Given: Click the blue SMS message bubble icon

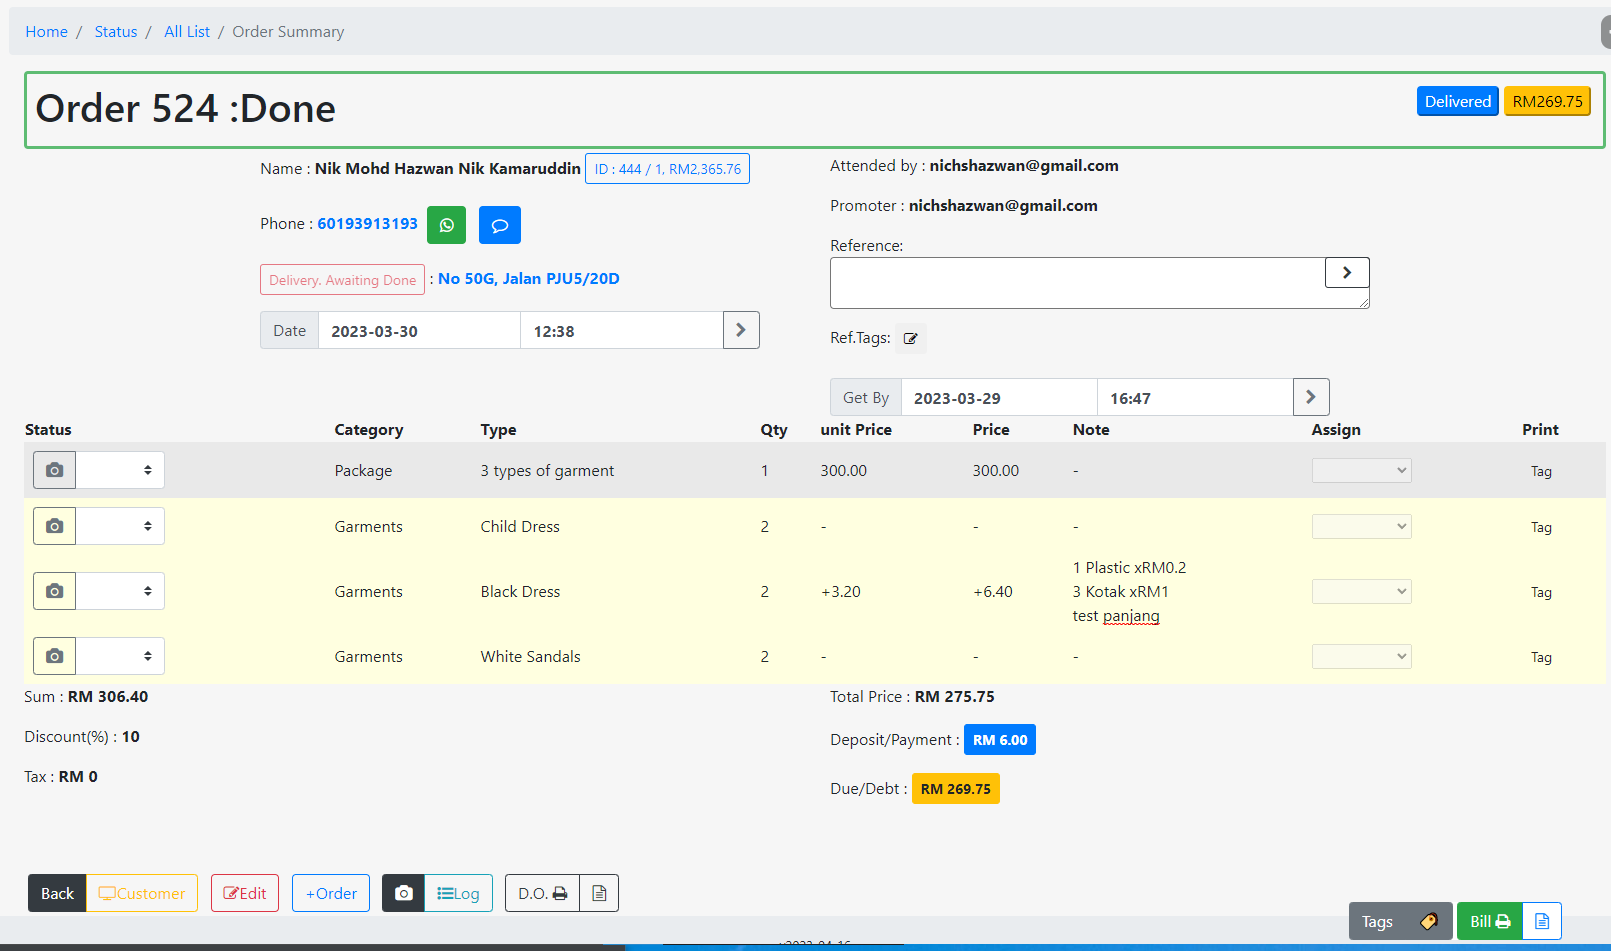Looking at the screenshot, I should click(x=500, y=225).
